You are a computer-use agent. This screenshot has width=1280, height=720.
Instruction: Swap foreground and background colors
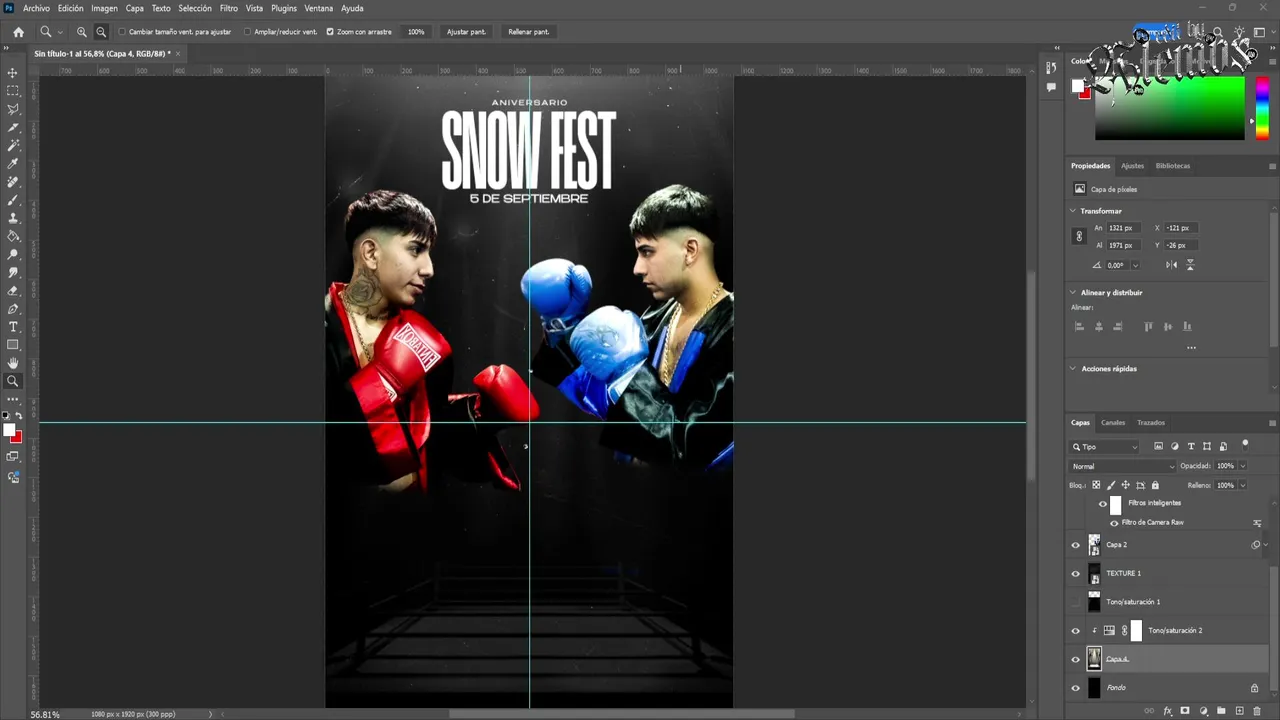19,415
